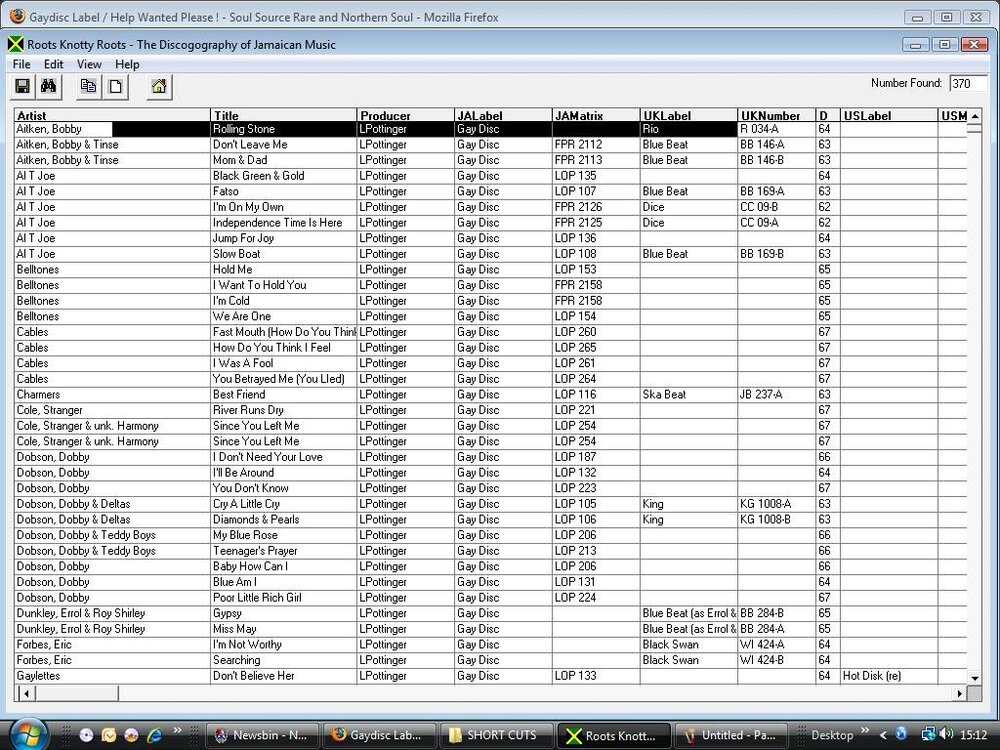Click the vertical scrollbar up arrow

[x=974, y=116]
